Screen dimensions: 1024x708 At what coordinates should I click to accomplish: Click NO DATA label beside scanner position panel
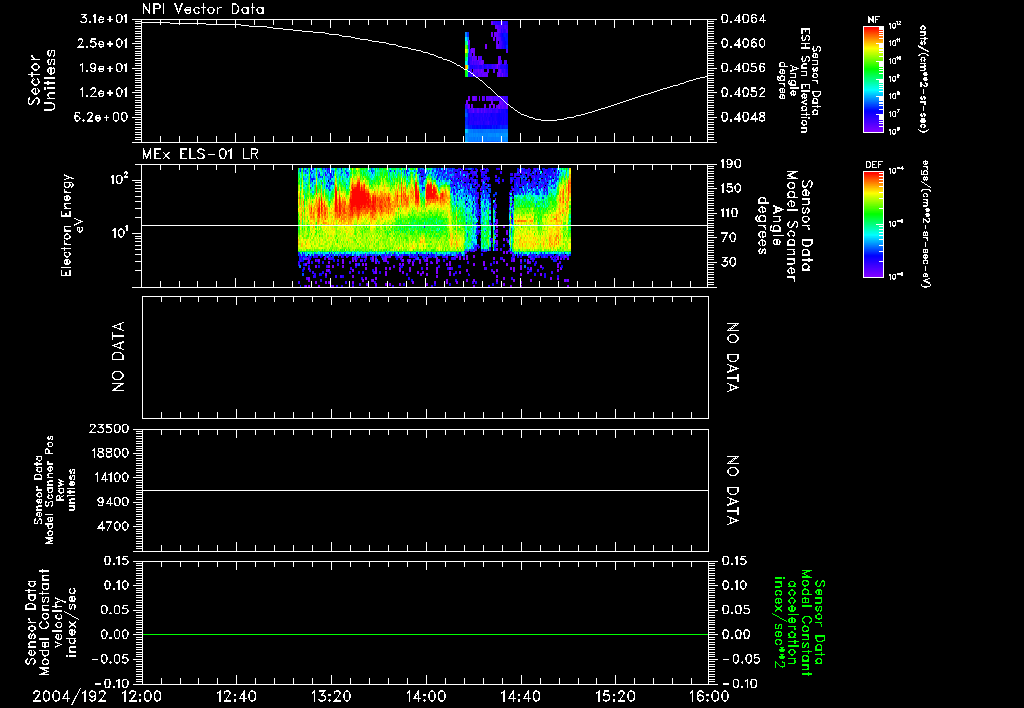click(732, 491)
